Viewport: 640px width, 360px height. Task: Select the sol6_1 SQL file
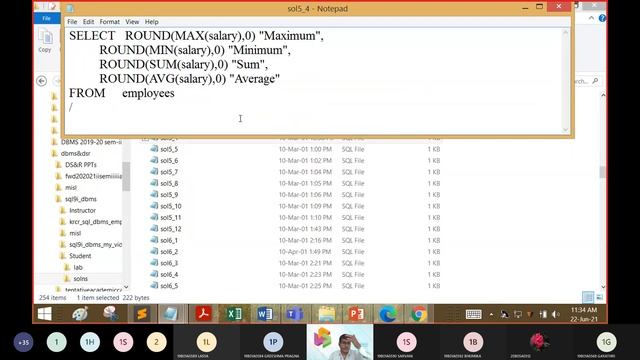pos(169,240)
